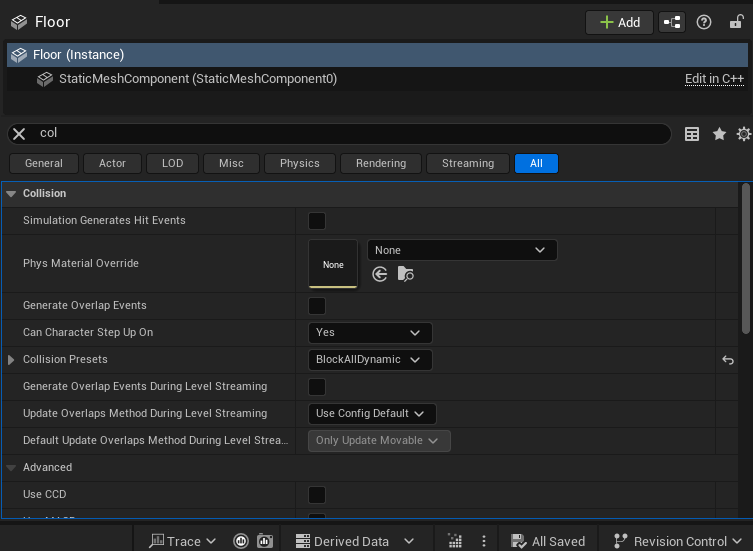Click the trace snapshot camera icon

click(x=265, y=541)
